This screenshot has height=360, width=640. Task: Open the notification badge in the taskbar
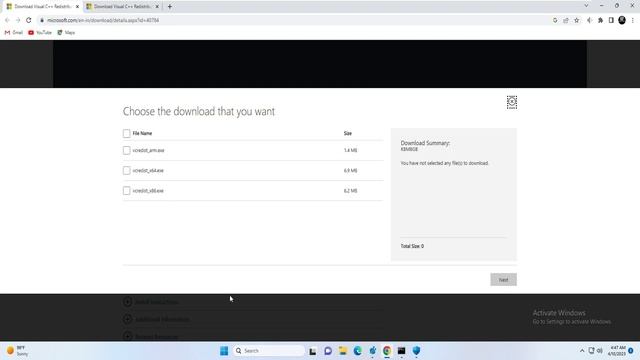631,351
